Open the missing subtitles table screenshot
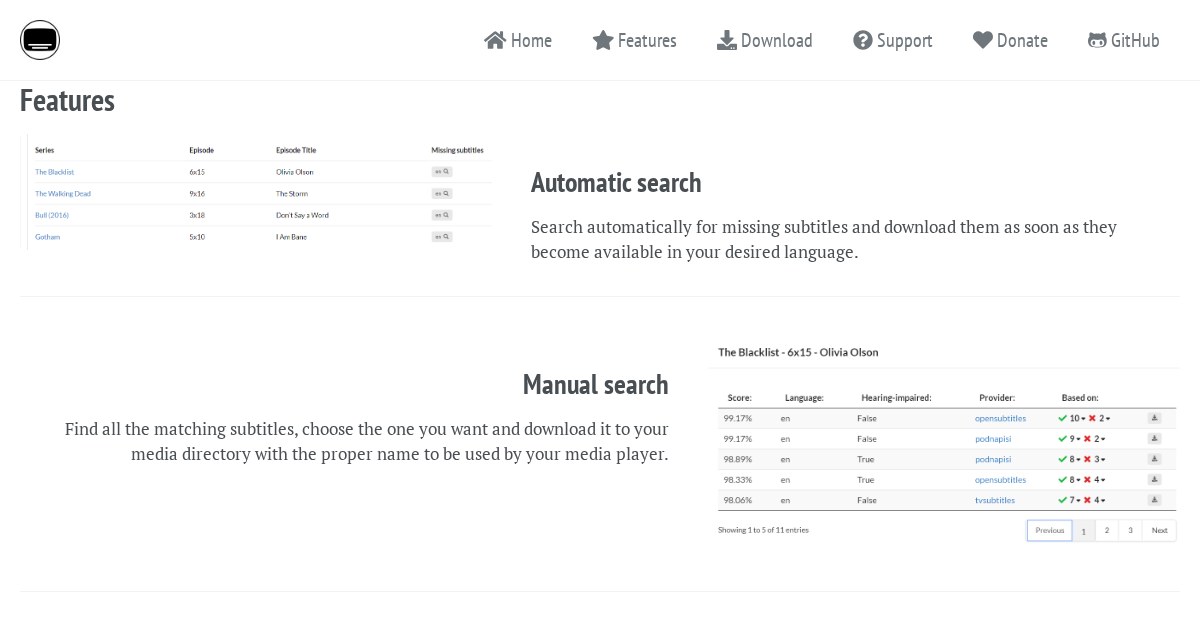Screen dimensions: 1200x630 pos(258,192)
